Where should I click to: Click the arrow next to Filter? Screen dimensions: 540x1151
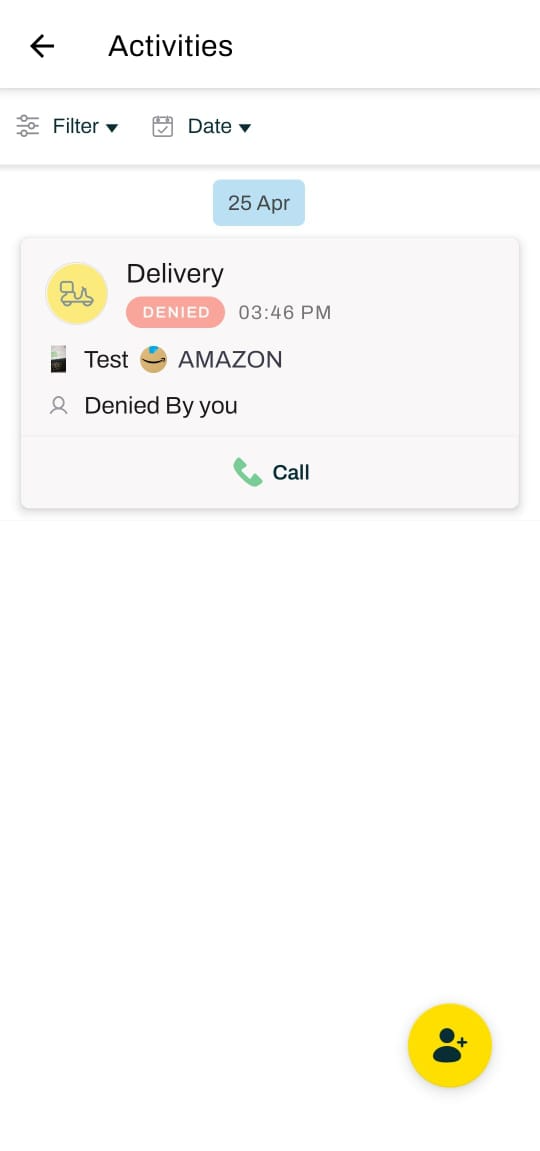(112, 128)
